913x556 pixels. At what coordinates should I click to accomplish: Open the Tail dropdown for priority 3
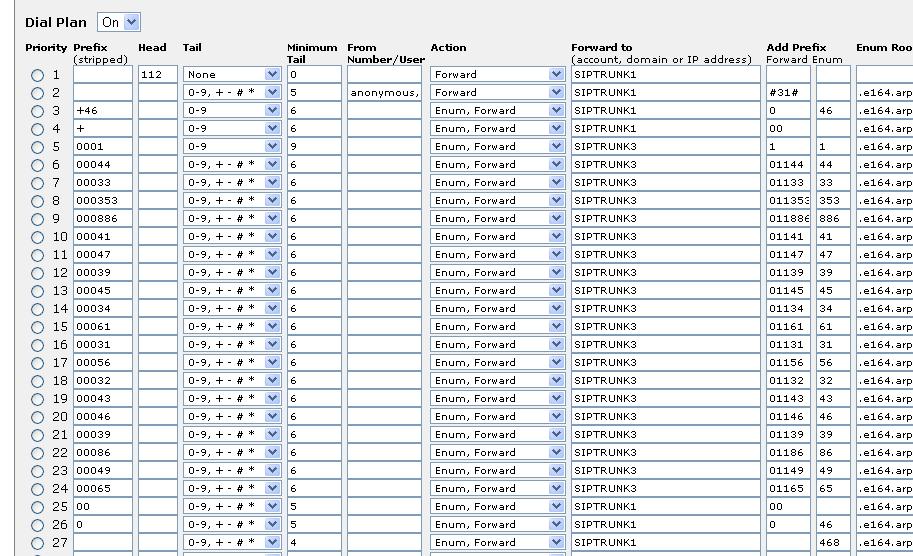[232, 110]
